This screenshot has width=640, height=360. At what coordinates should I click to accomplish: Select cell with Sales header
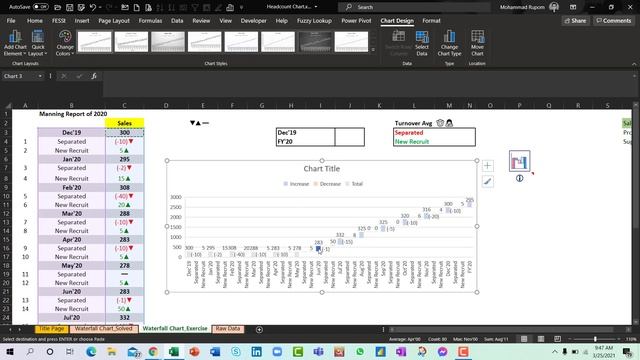click(x=124, y=123)
